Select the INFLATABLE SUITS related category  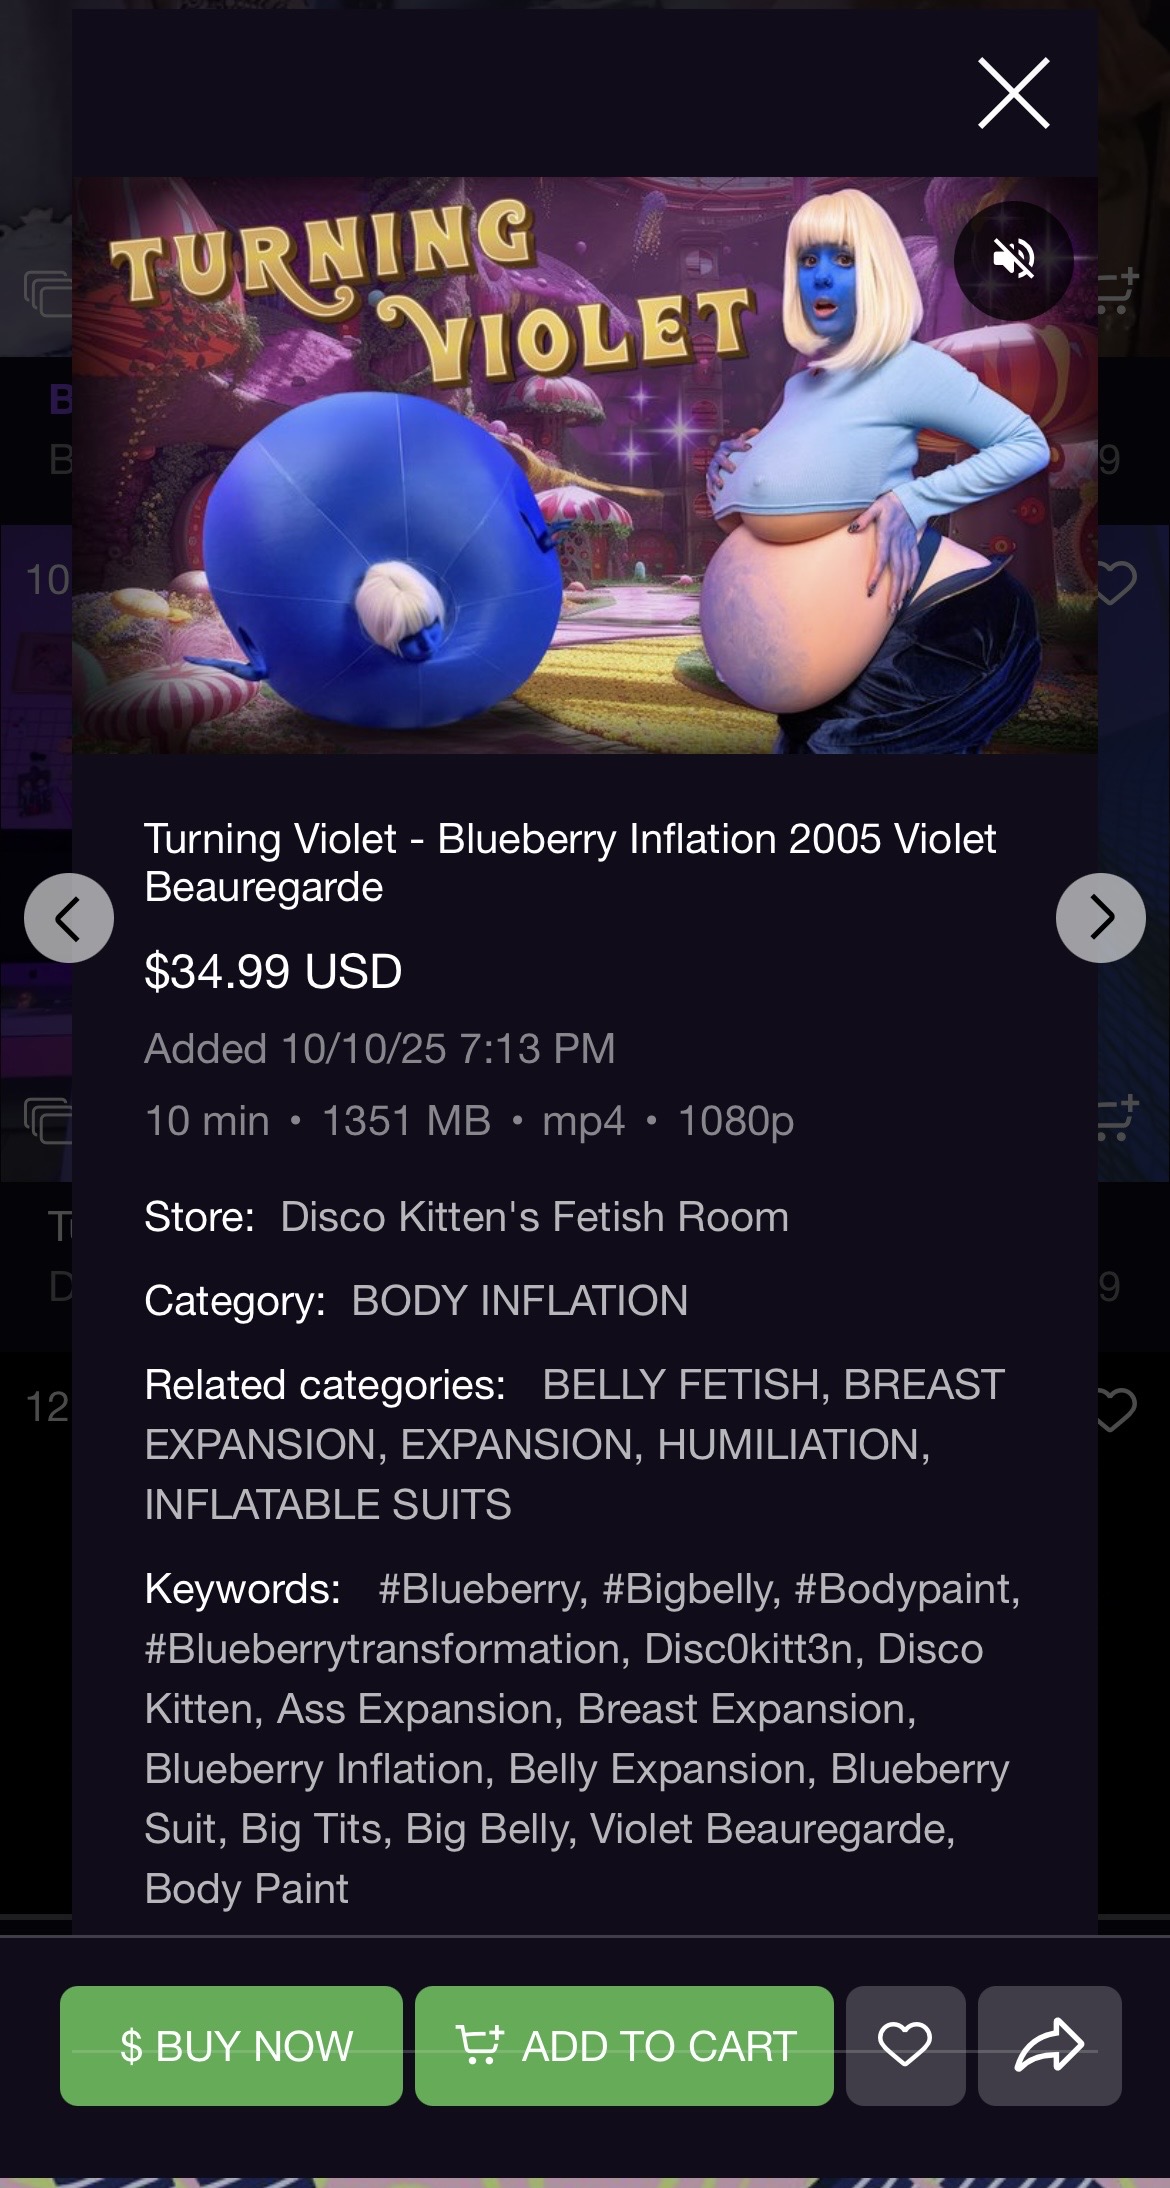coord(328,1505)
